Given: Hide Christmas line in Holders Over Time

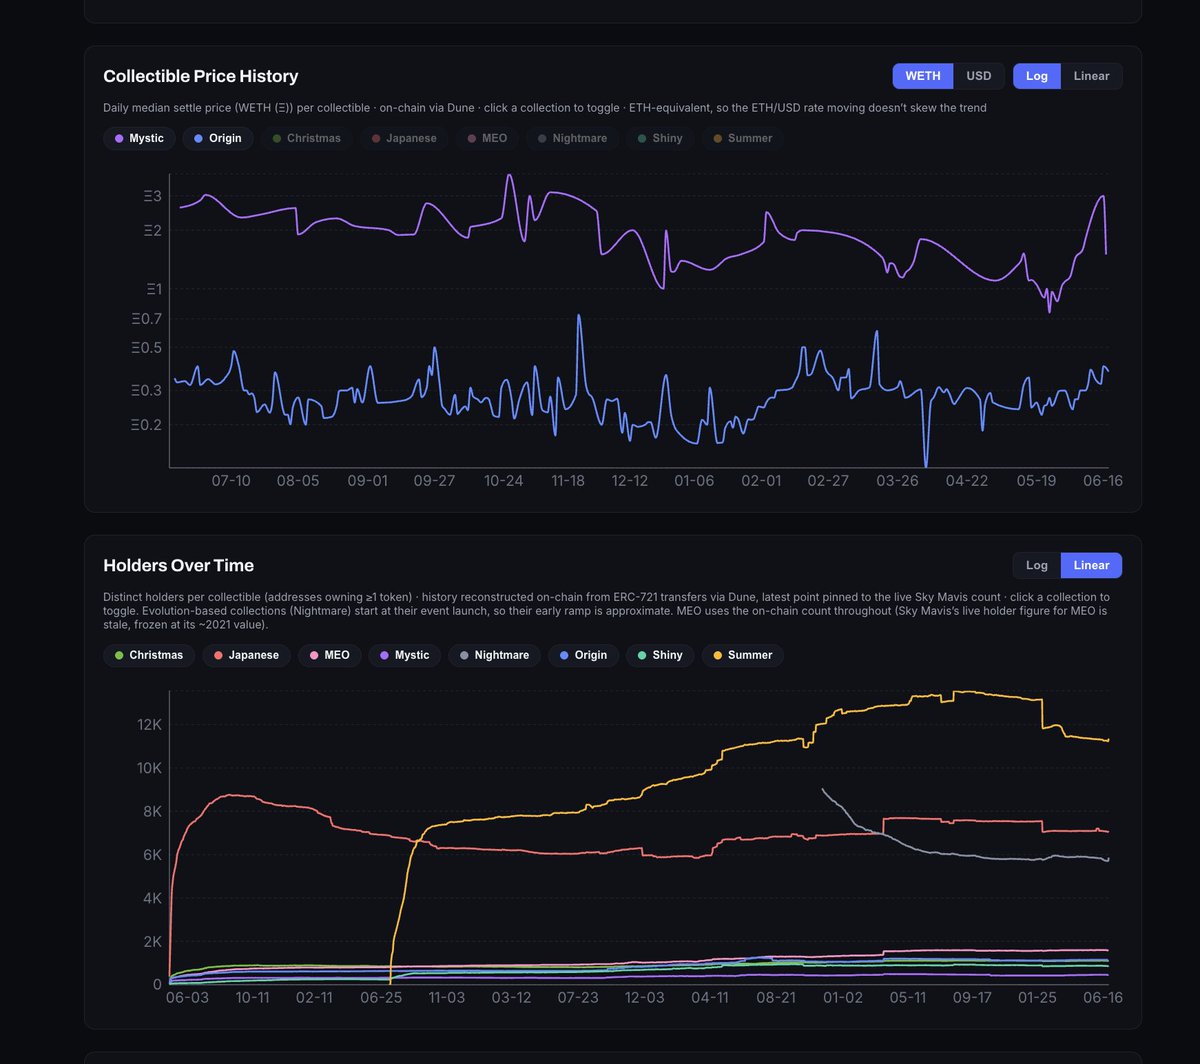Looking at the screenshot, I should point(149,655).
